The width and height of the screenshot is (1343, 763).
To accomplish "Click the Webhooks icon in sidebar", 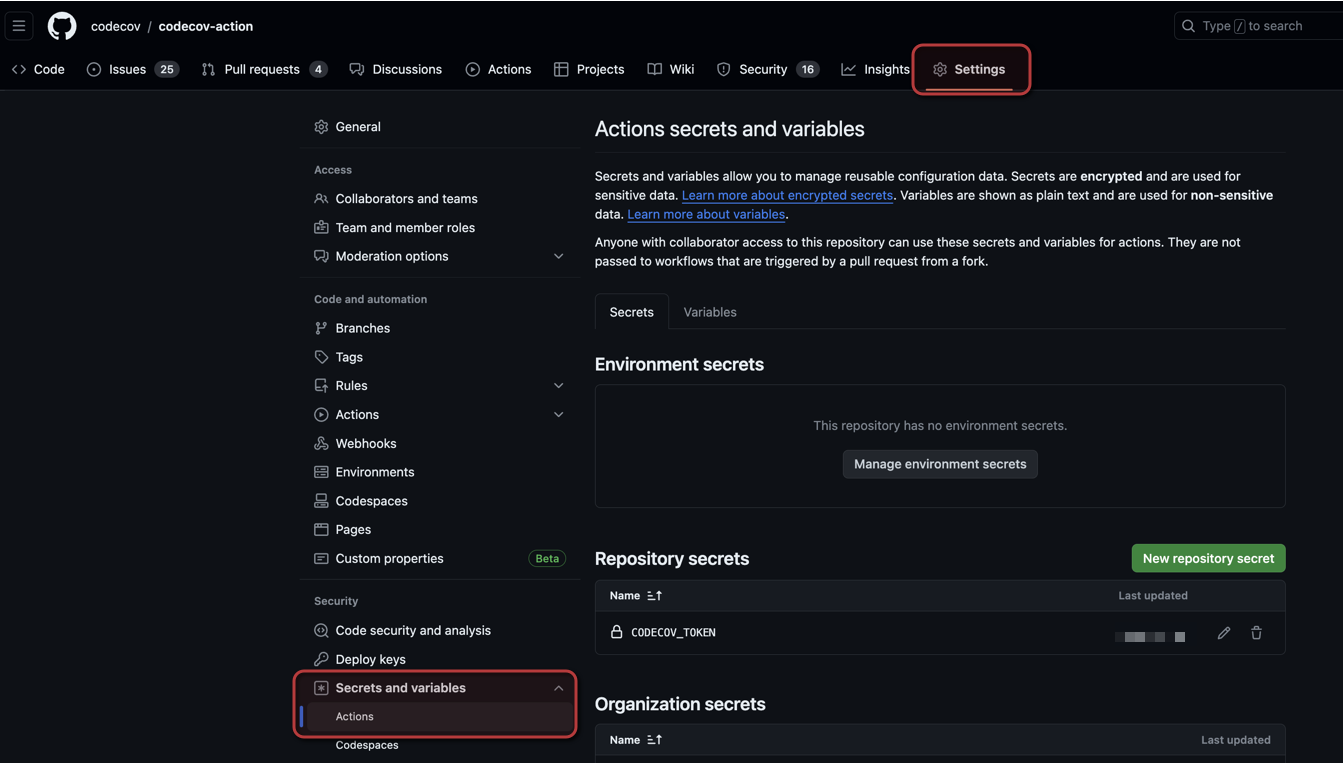I will point(321,443).
